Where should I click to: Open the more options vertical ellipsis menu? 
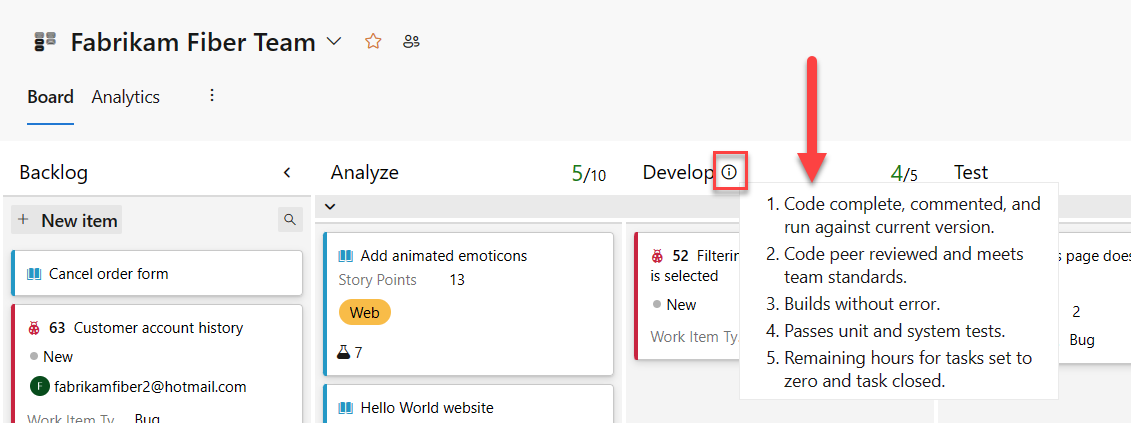[212, 96]
